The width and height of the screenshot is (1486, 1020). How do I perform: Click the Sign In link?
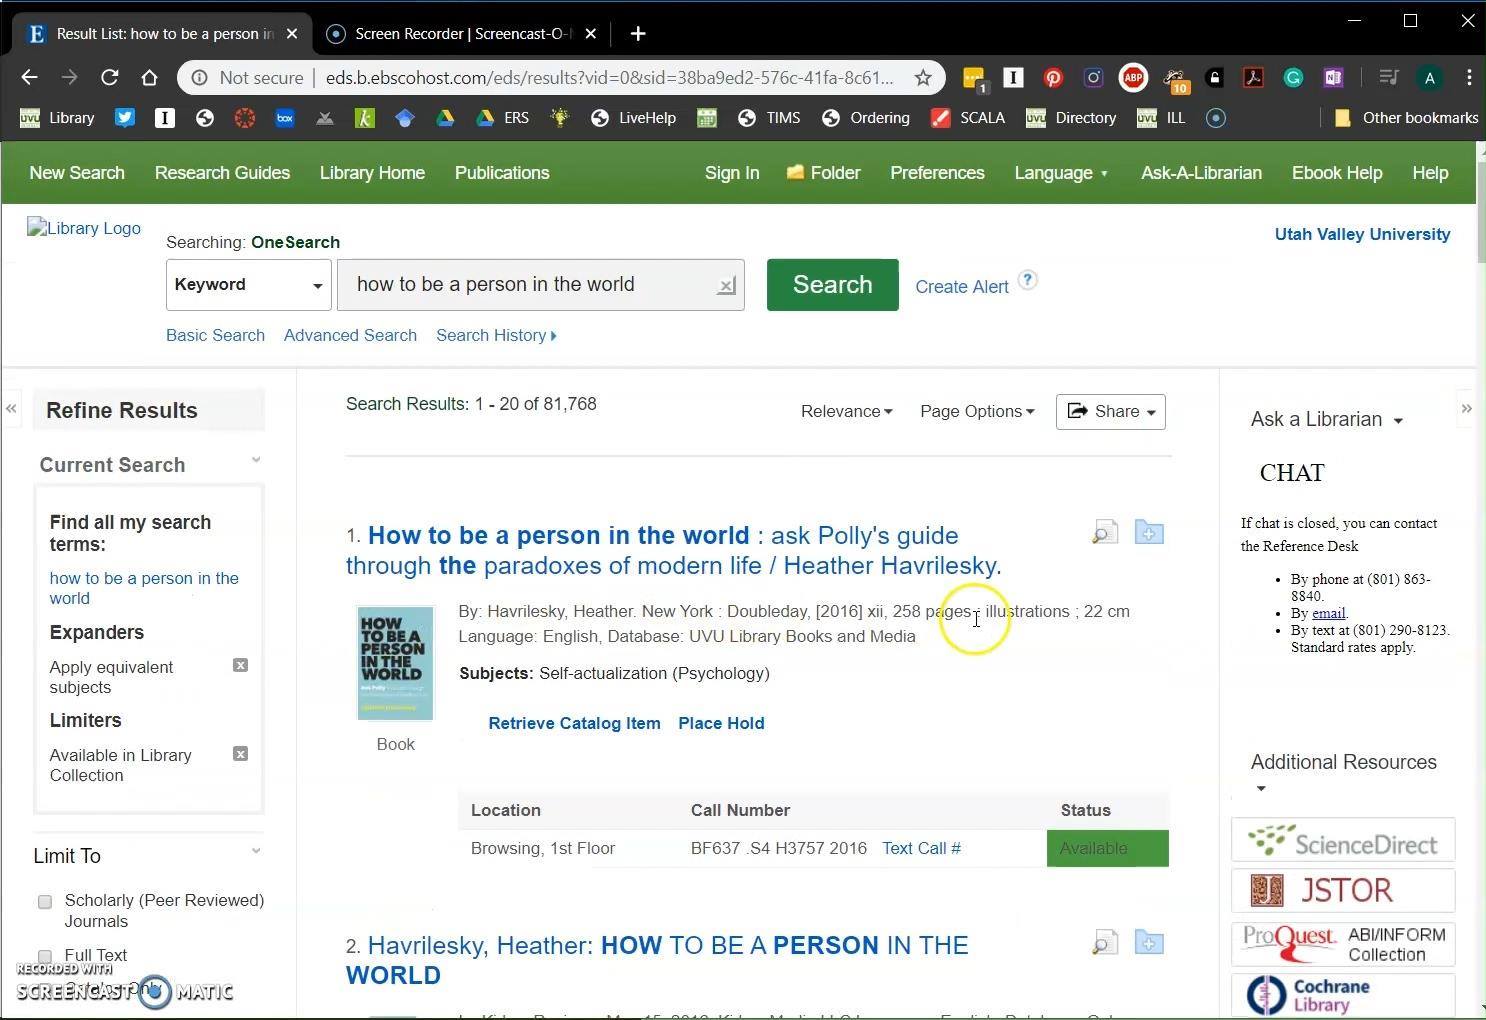732,173
